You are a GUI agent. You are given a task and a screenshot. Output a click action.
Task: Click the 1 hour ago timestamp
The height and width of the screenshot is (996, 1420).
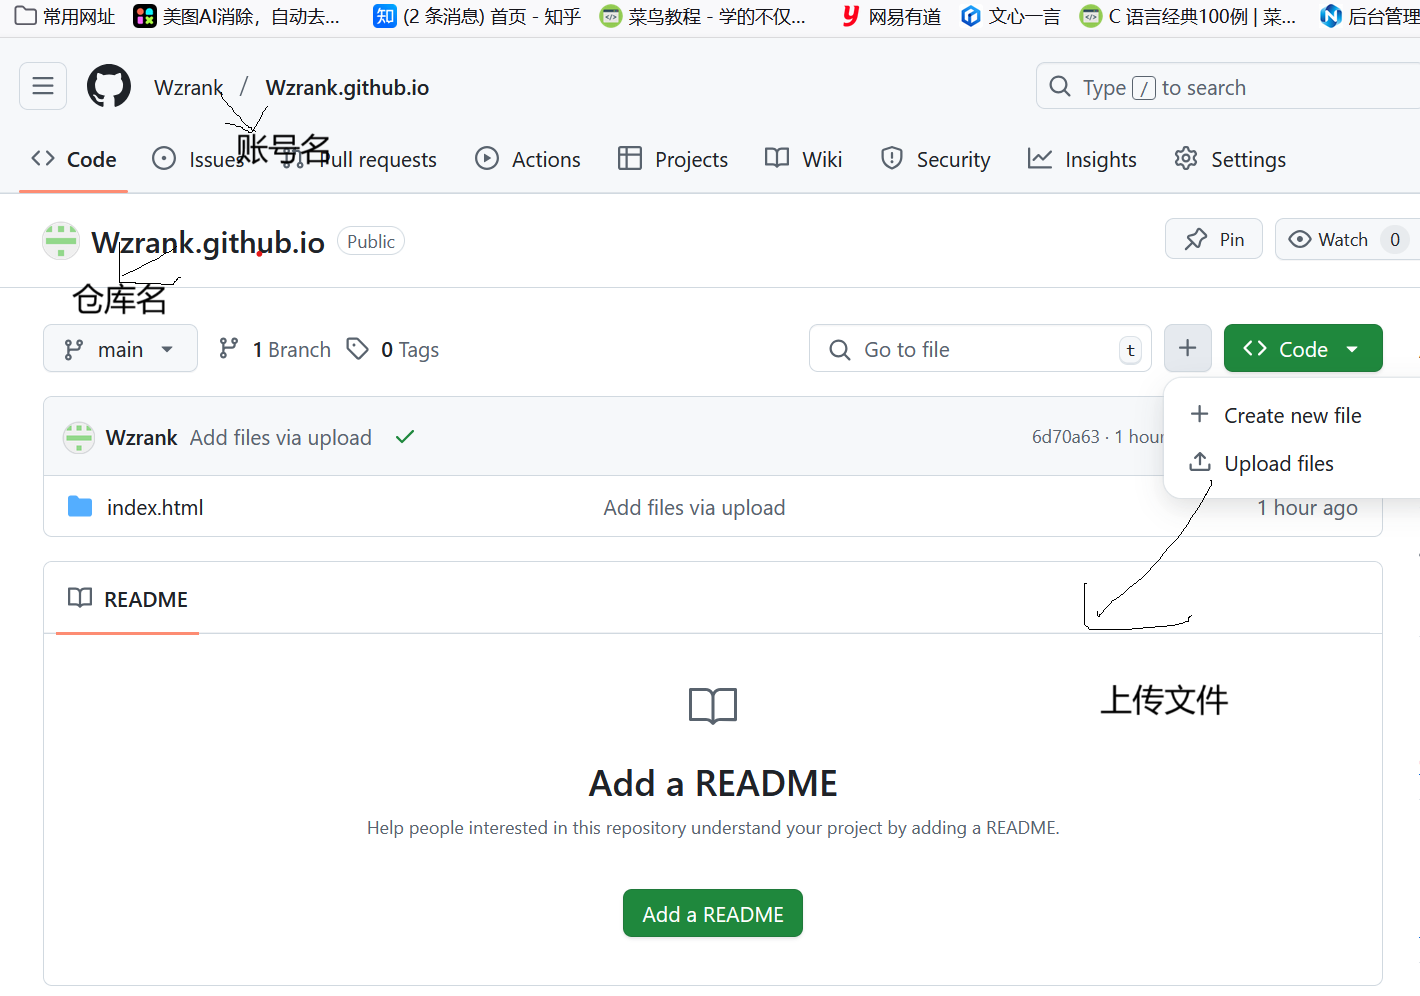coord(1307,507)
